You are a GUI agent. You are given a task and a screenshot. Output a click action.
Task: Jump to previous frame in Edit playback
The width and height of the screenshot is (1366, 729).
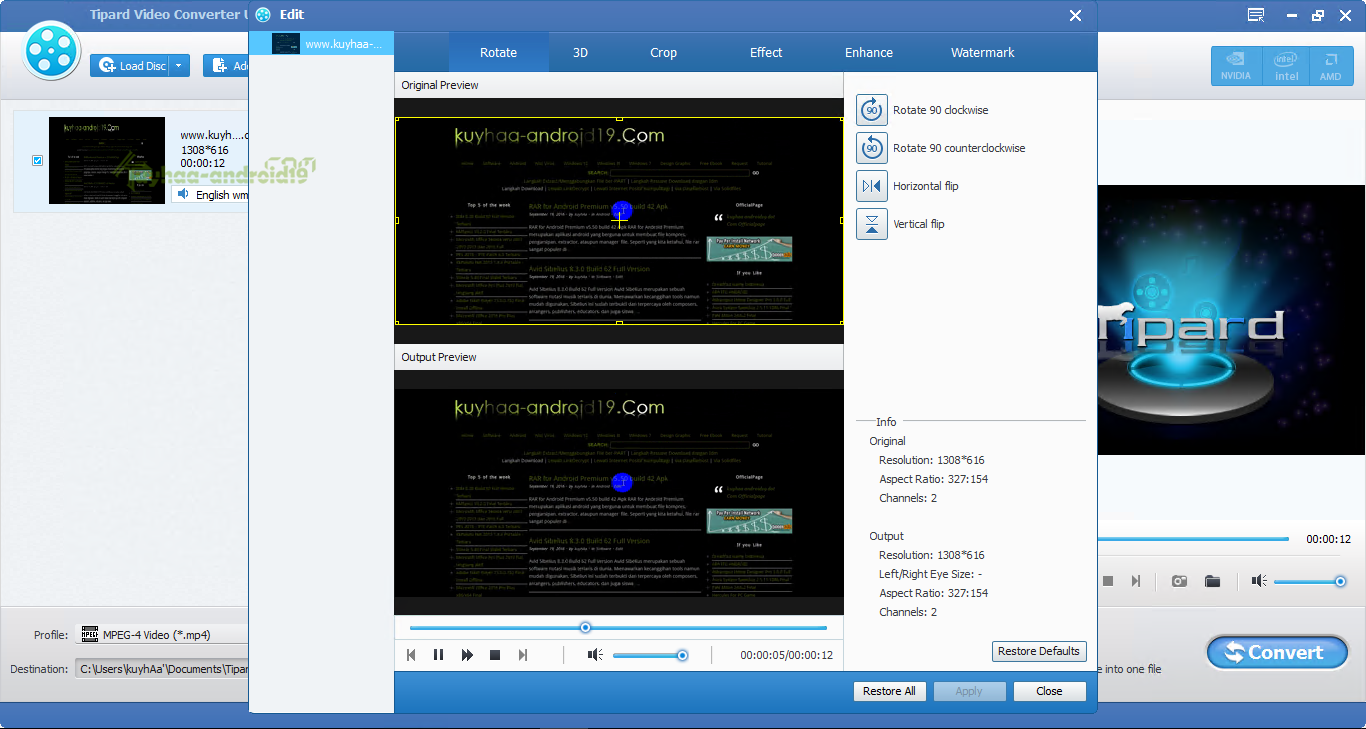(x=410, y=655)
